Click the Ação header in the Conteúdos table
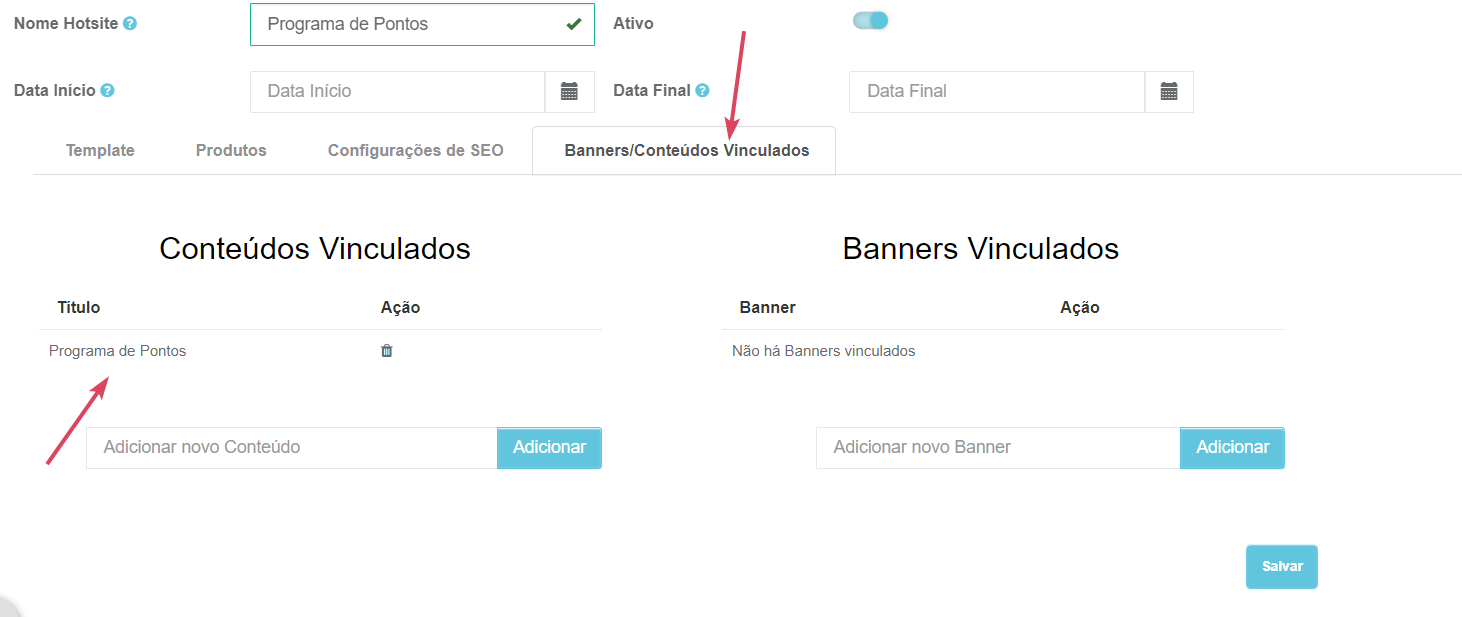Viewport: 1462px width, 617px height. pyautogui.click(x=400, y=307)
